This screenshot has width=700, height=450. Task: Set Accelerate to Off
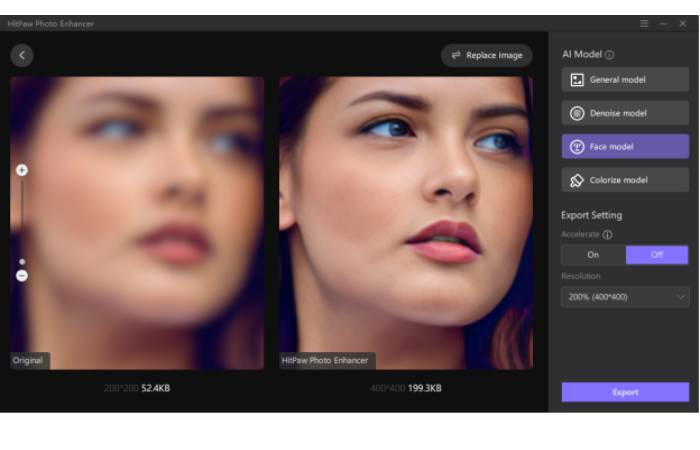click(657, 255)
